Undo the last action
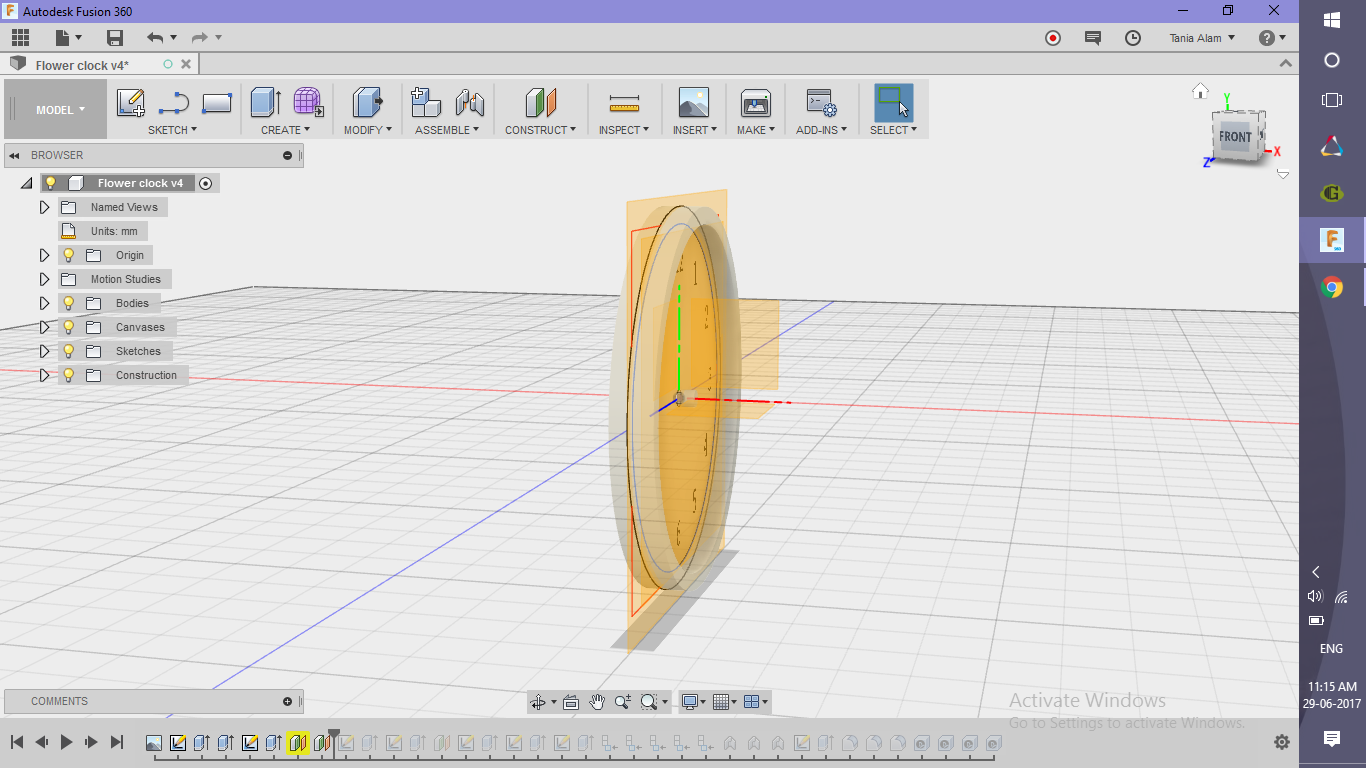The image size is (1366, 768). [x=154, y=38]
